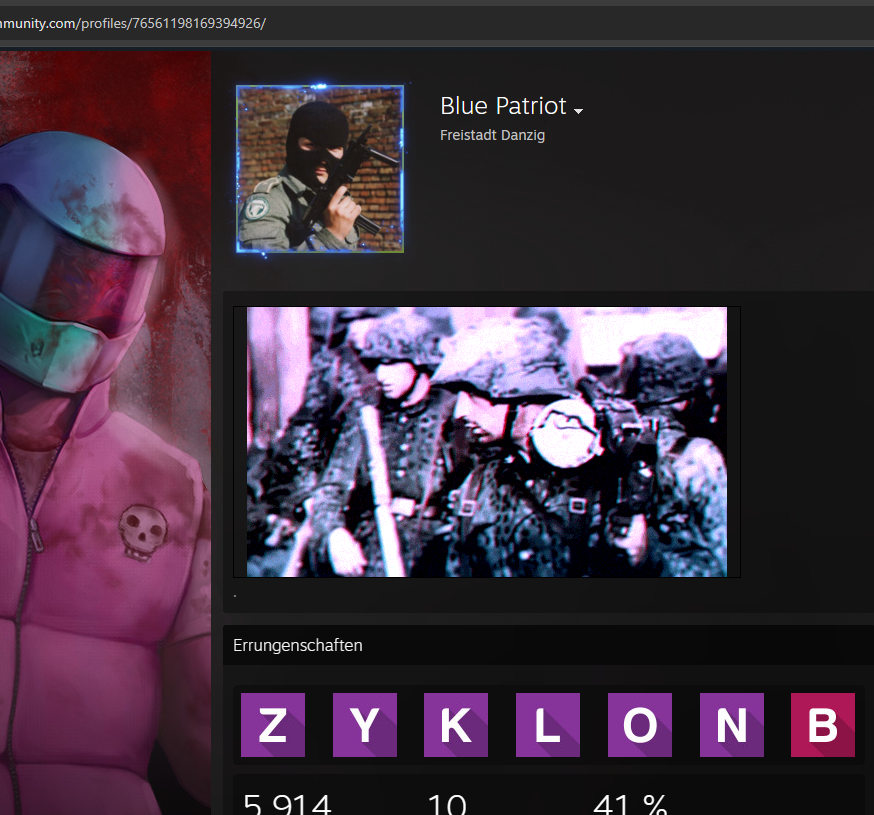Open the profile avatar picture

point(320,168)
